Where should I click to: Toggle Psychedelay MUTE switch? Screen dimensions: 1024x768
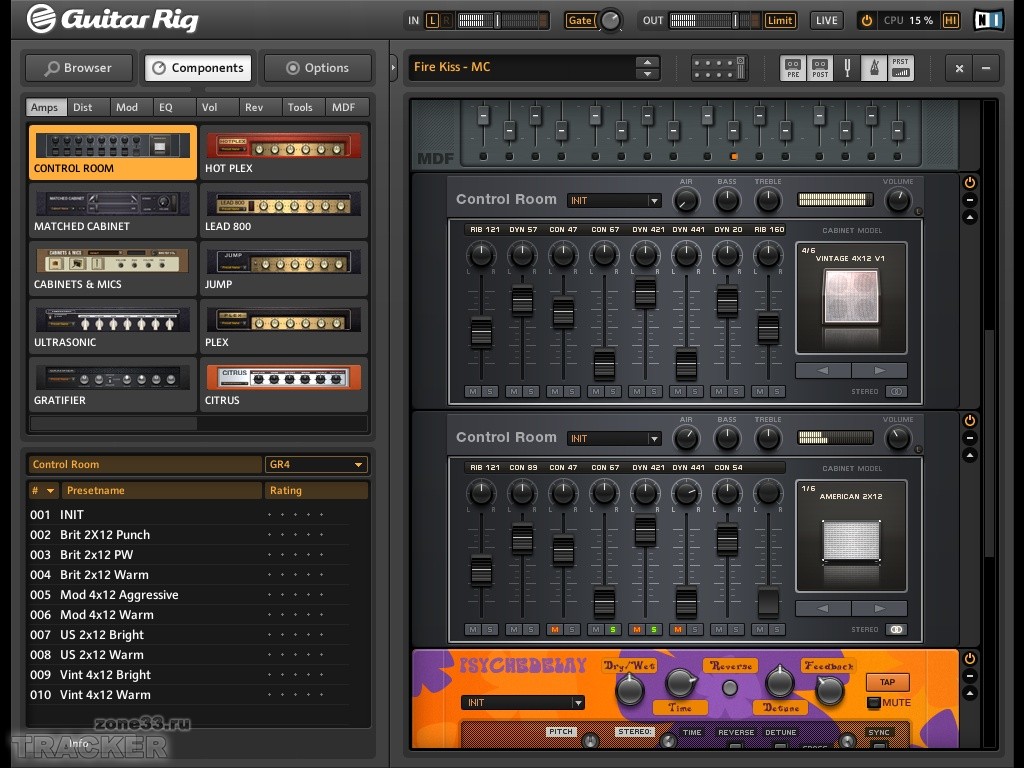click(x=873, y=703)
